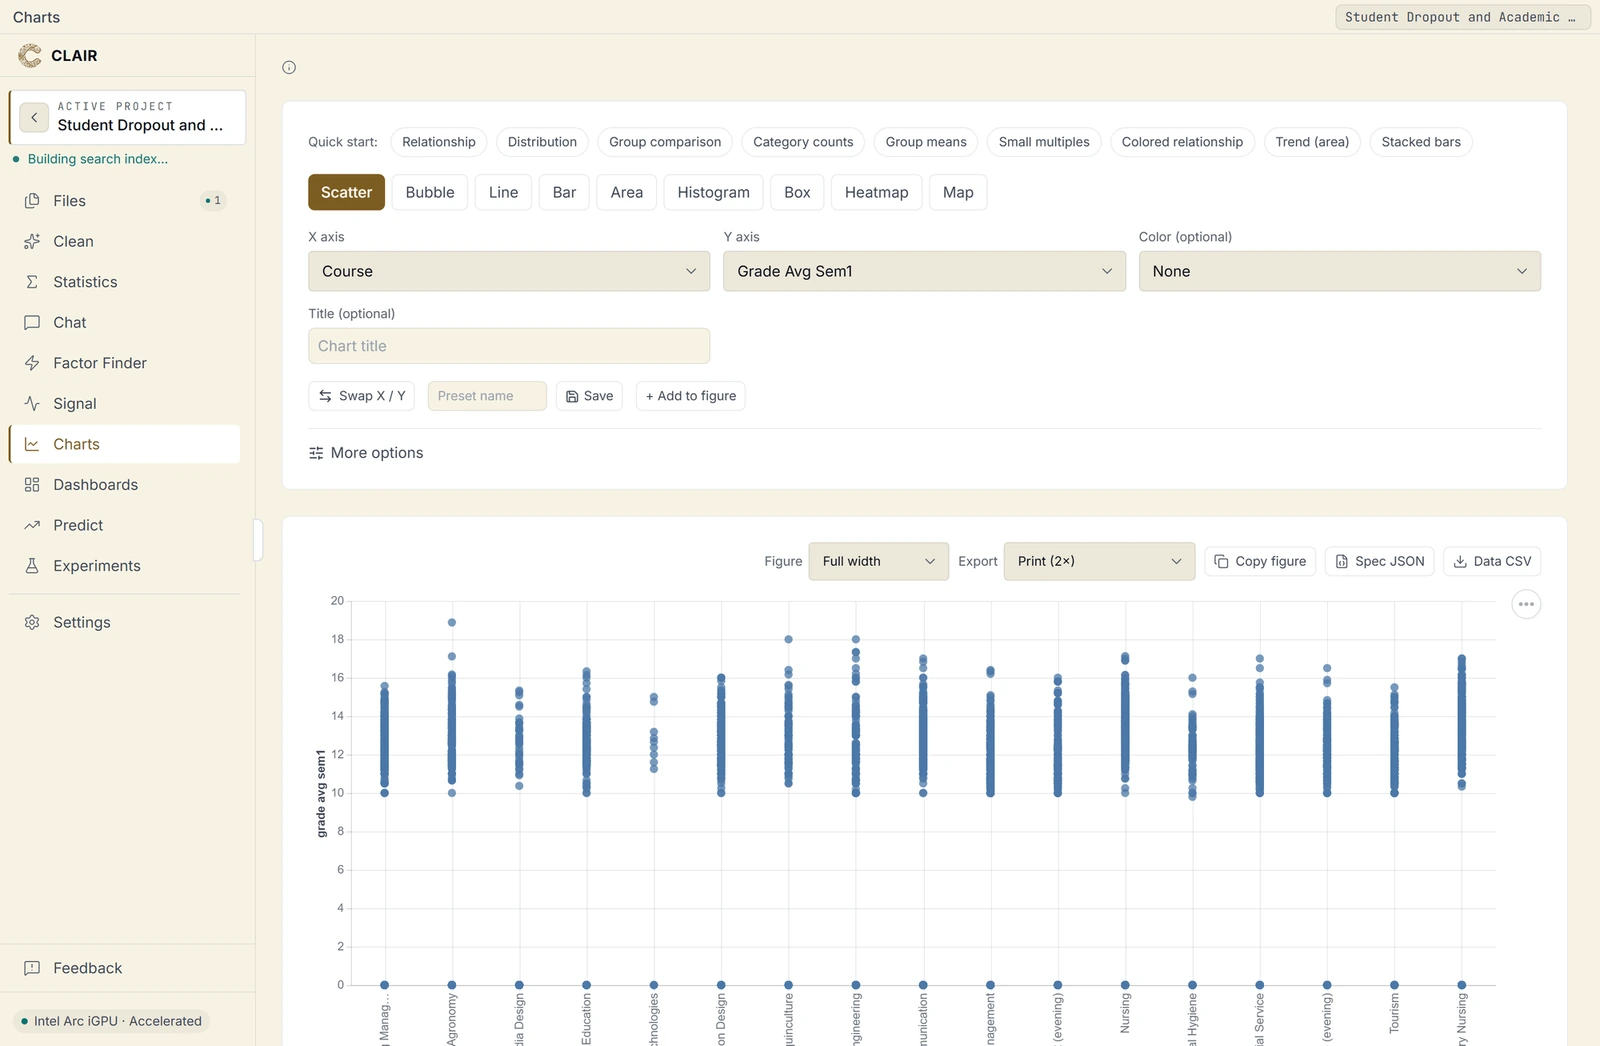Apply the Small multiples quick start
Image resolution: width=1600 pixels, height=1046 pixels.
click(x=1044, y=142)
